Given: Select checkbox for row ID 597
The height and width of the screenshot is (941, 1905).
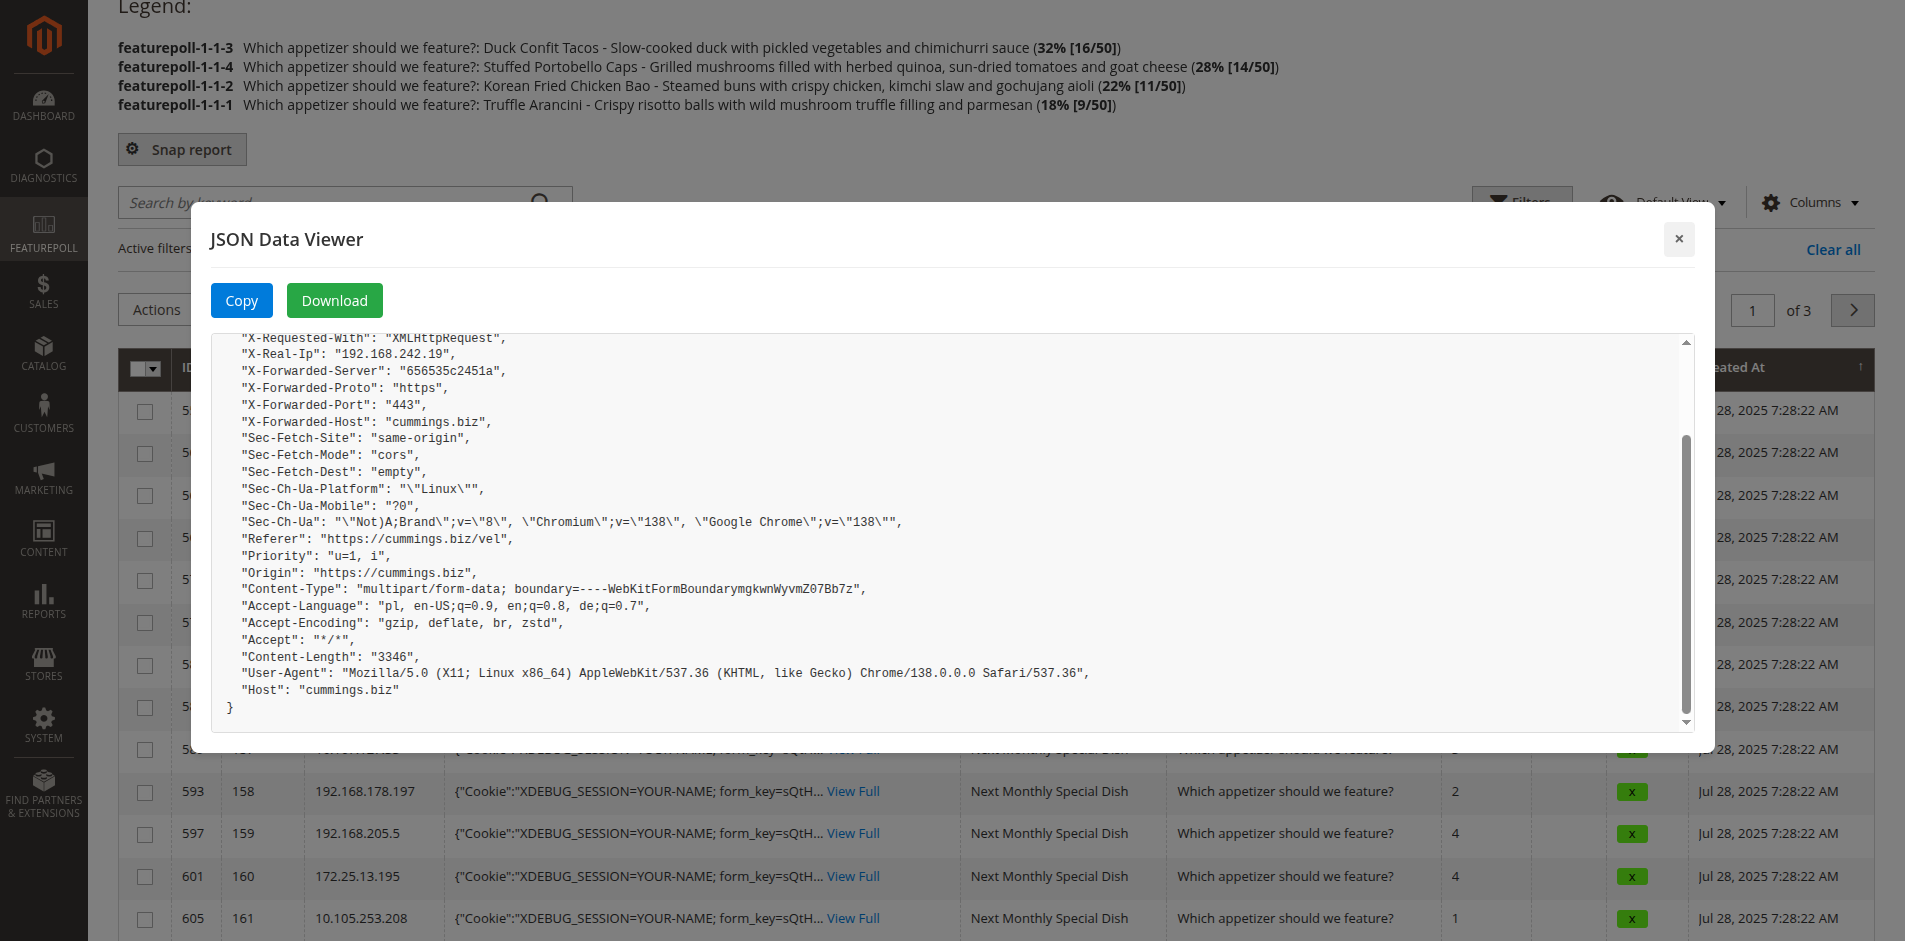Looking at the screenshot, I should 145,834.
